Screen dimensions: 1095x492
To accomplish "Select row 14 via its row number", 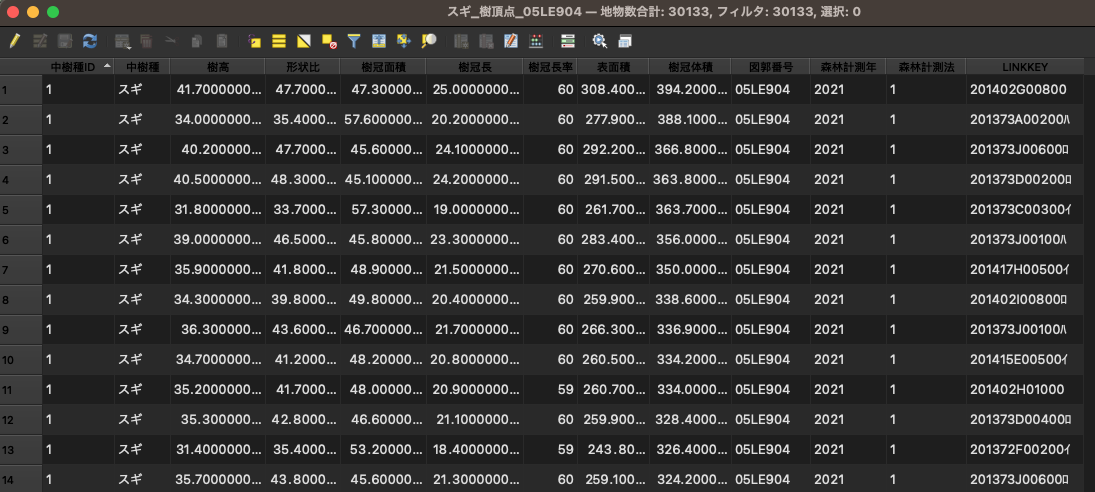I will tap(21, 478).
